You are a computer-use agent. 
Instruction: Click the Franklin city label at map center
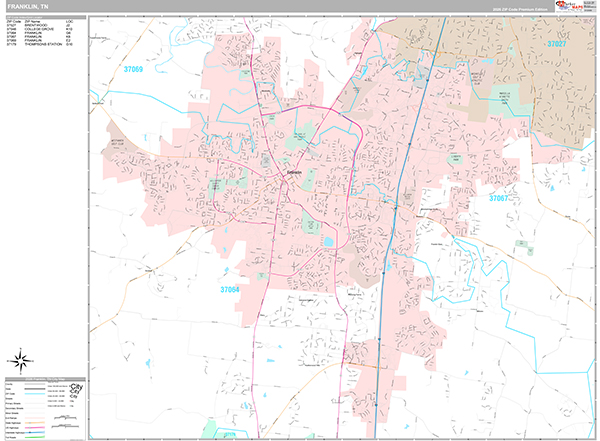pos(296,171)
